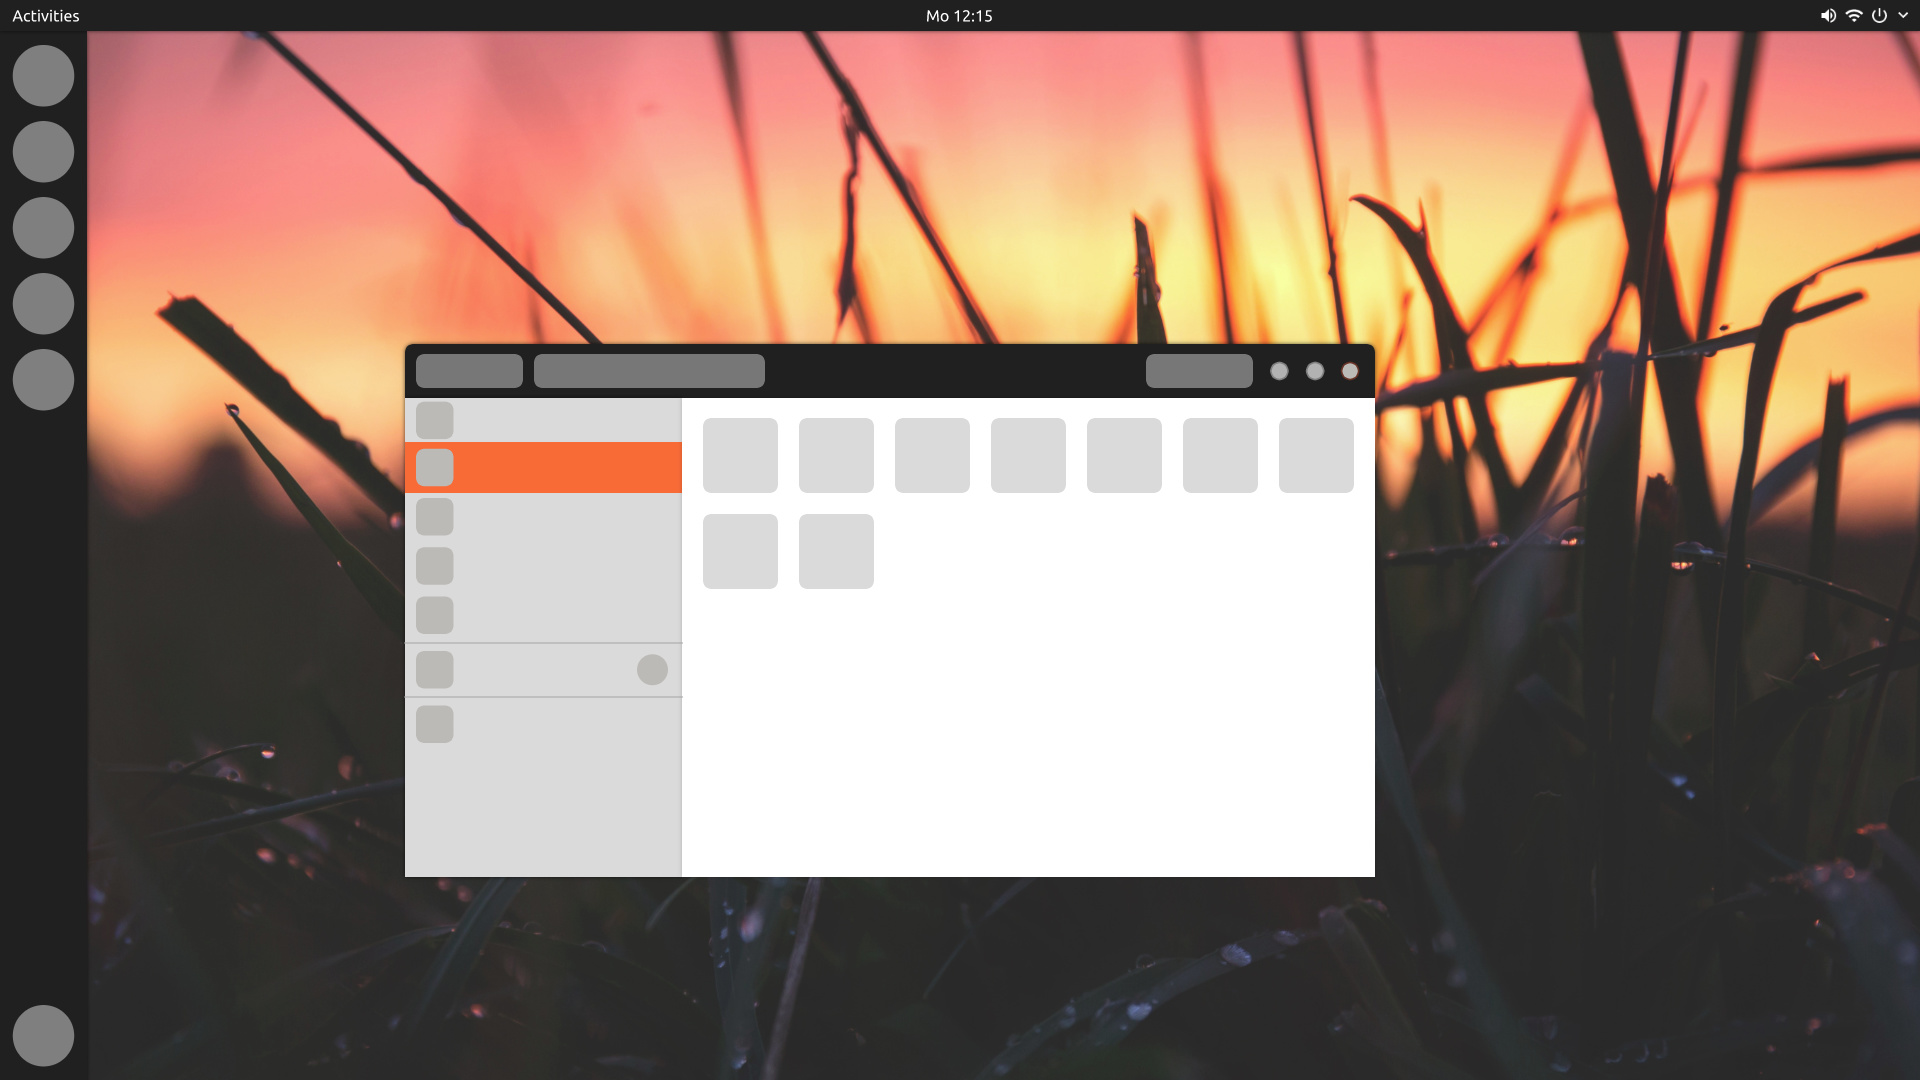Select the first sidebar item above the orange row
1920x1080 pixels.
(x=543, y=420)
